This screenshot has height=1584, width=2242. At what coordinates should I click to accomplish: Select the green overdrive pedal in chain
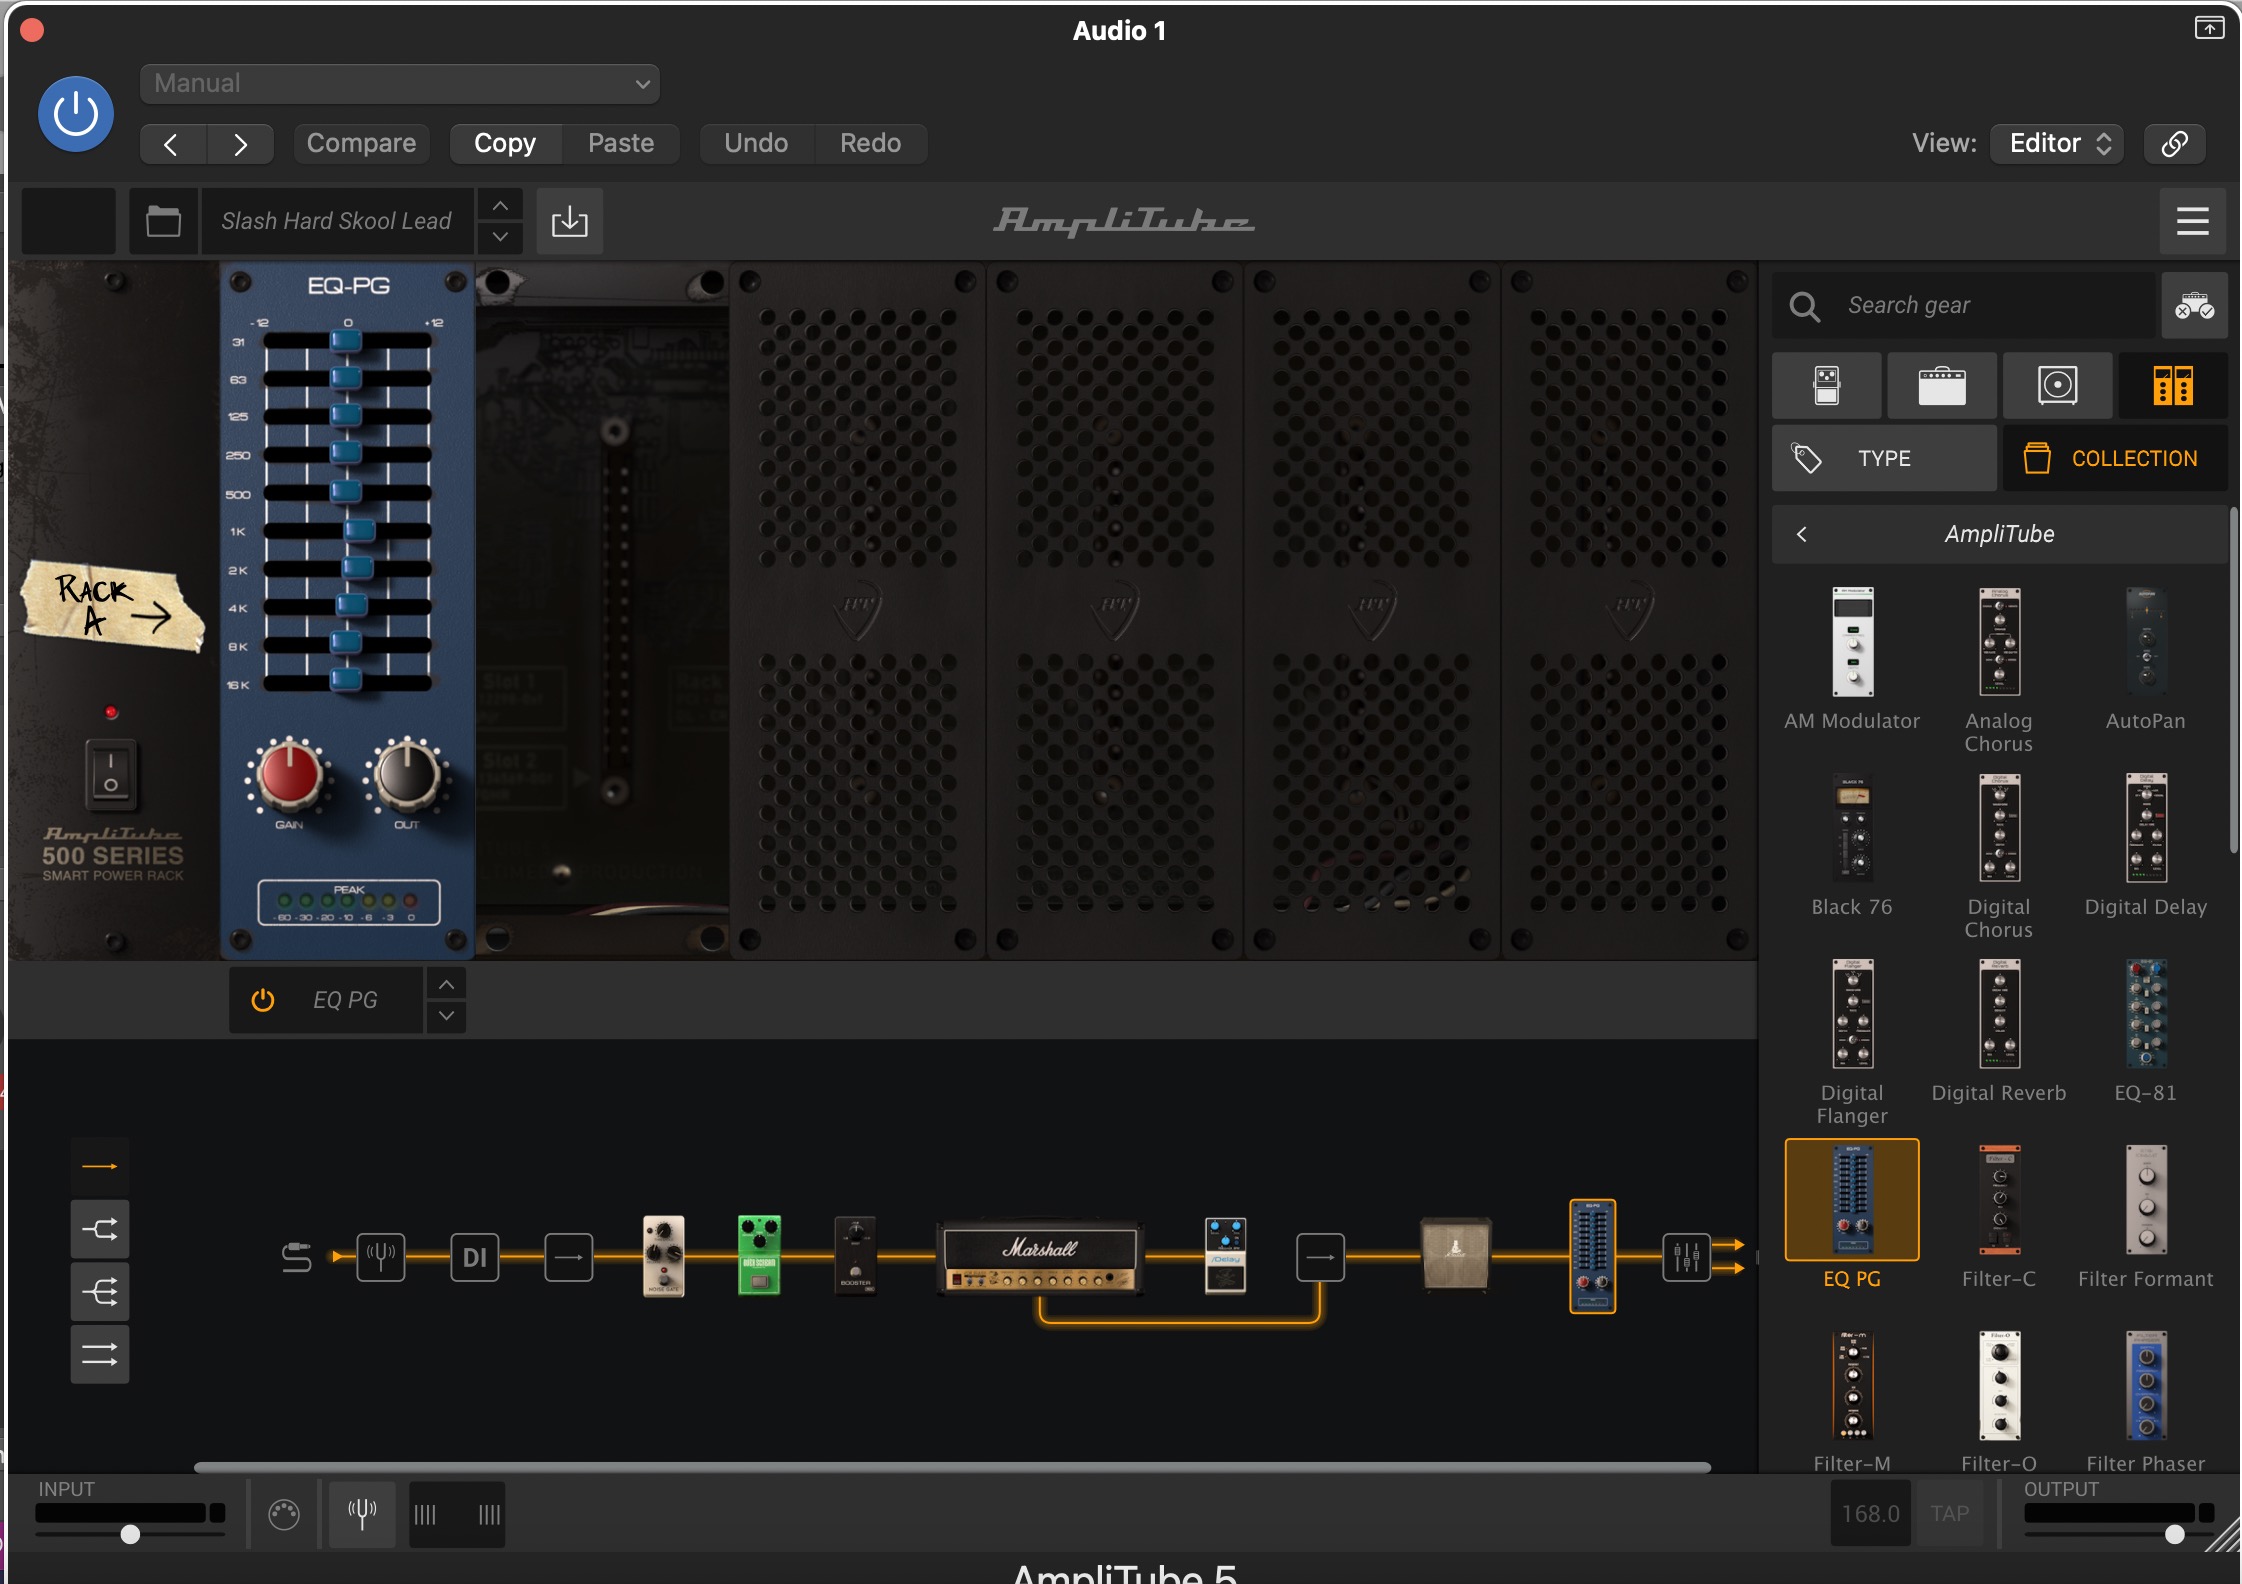point(759,1256)
